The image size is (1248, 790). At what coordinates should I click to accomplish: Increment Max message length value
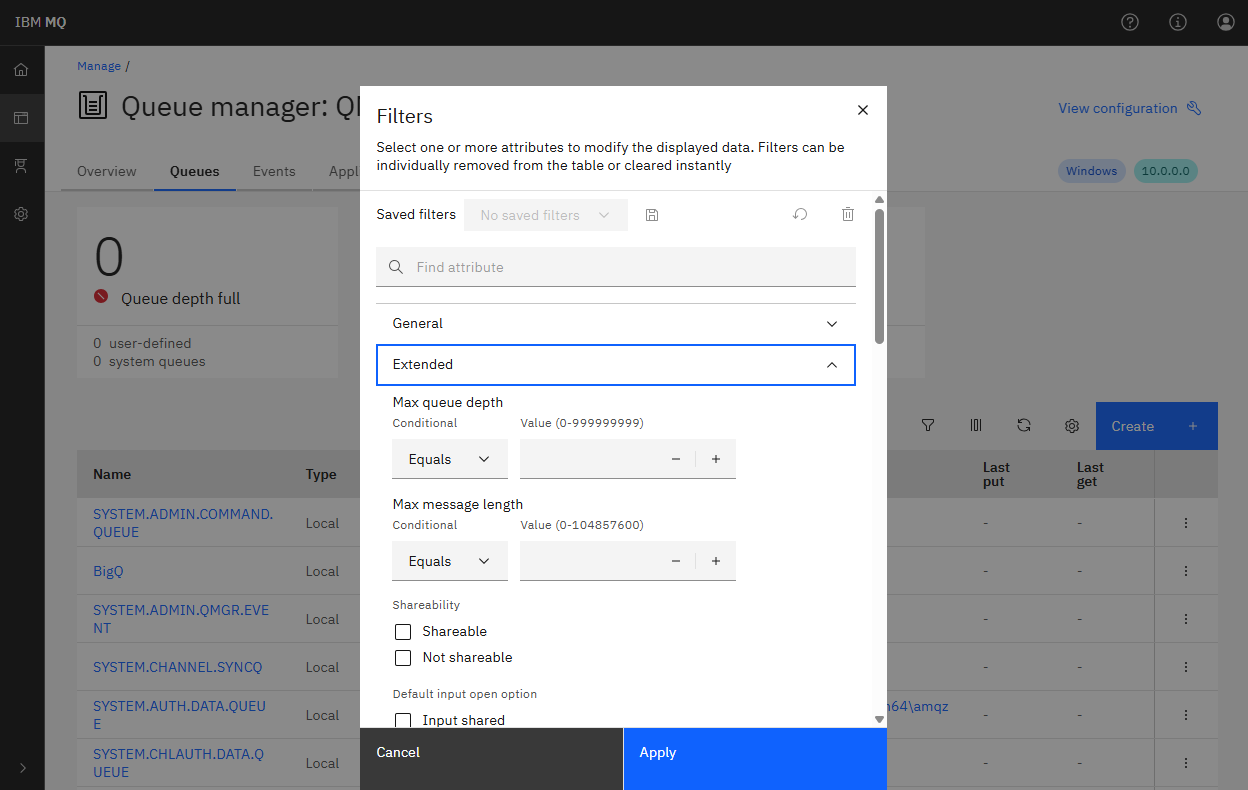[716, 561]
